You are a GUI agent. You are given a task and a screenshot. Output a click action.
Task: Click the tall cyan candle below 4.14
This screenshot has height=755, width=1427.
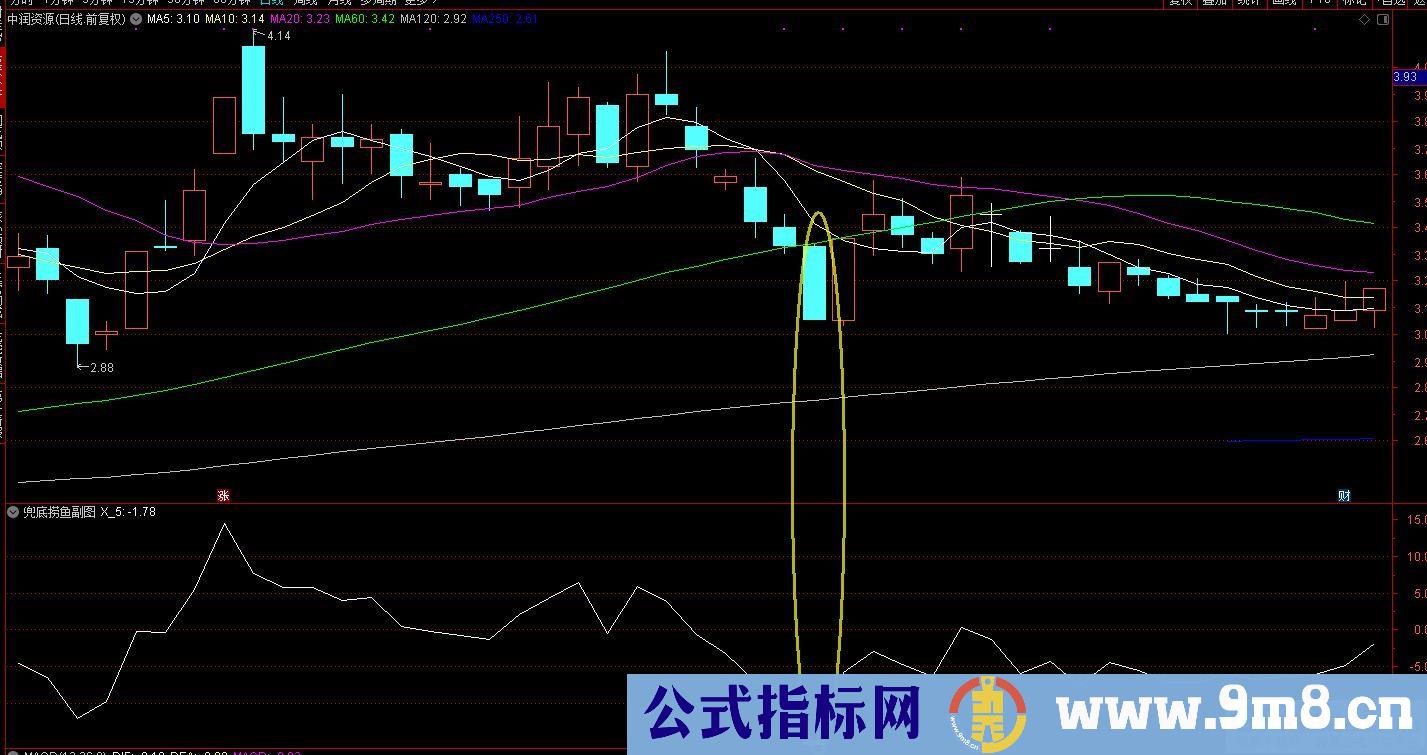(x=253, y=90)
